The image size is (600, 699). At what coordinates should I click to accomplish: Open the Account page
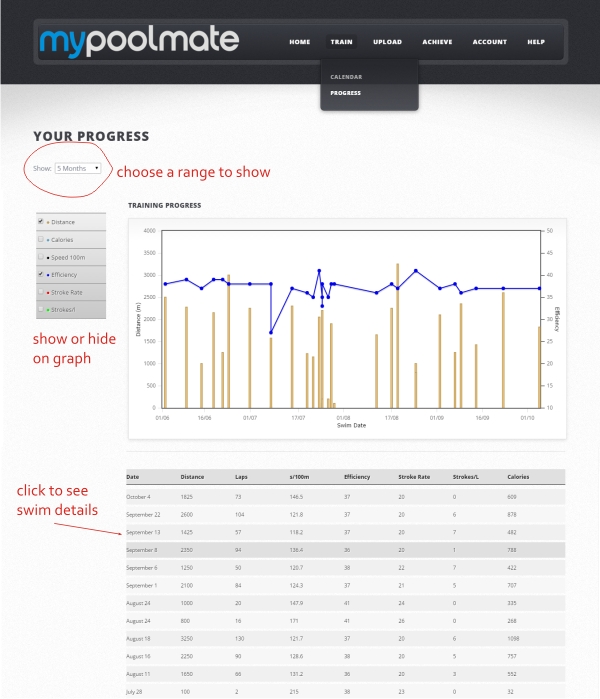pos(489,42)
